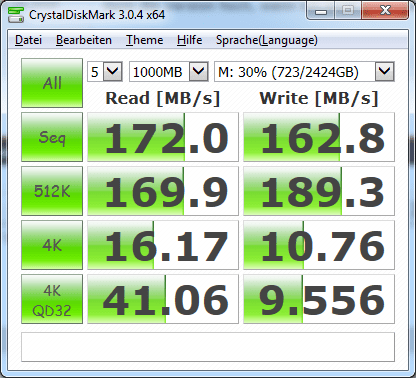Open the Bearbeiten menu

[x=84, y=40]
